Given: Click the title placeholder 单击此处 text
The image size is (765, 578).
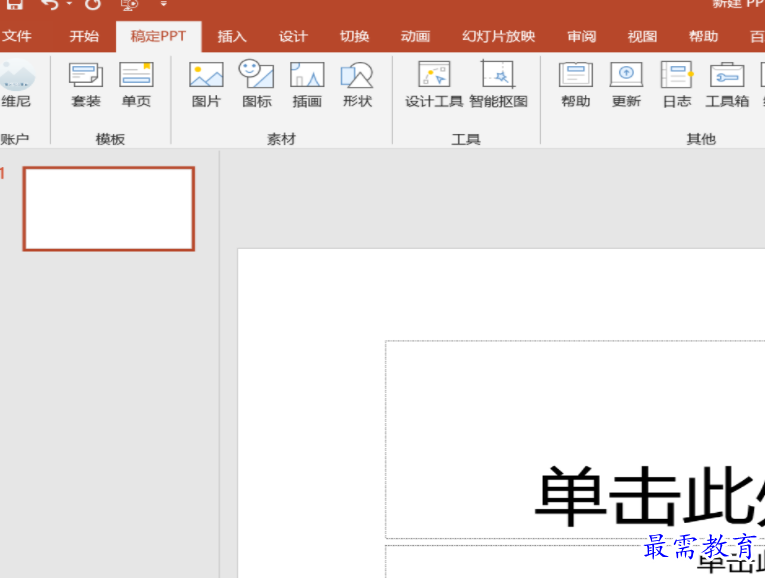Looking at the screenshot, I should coord(650,496).
